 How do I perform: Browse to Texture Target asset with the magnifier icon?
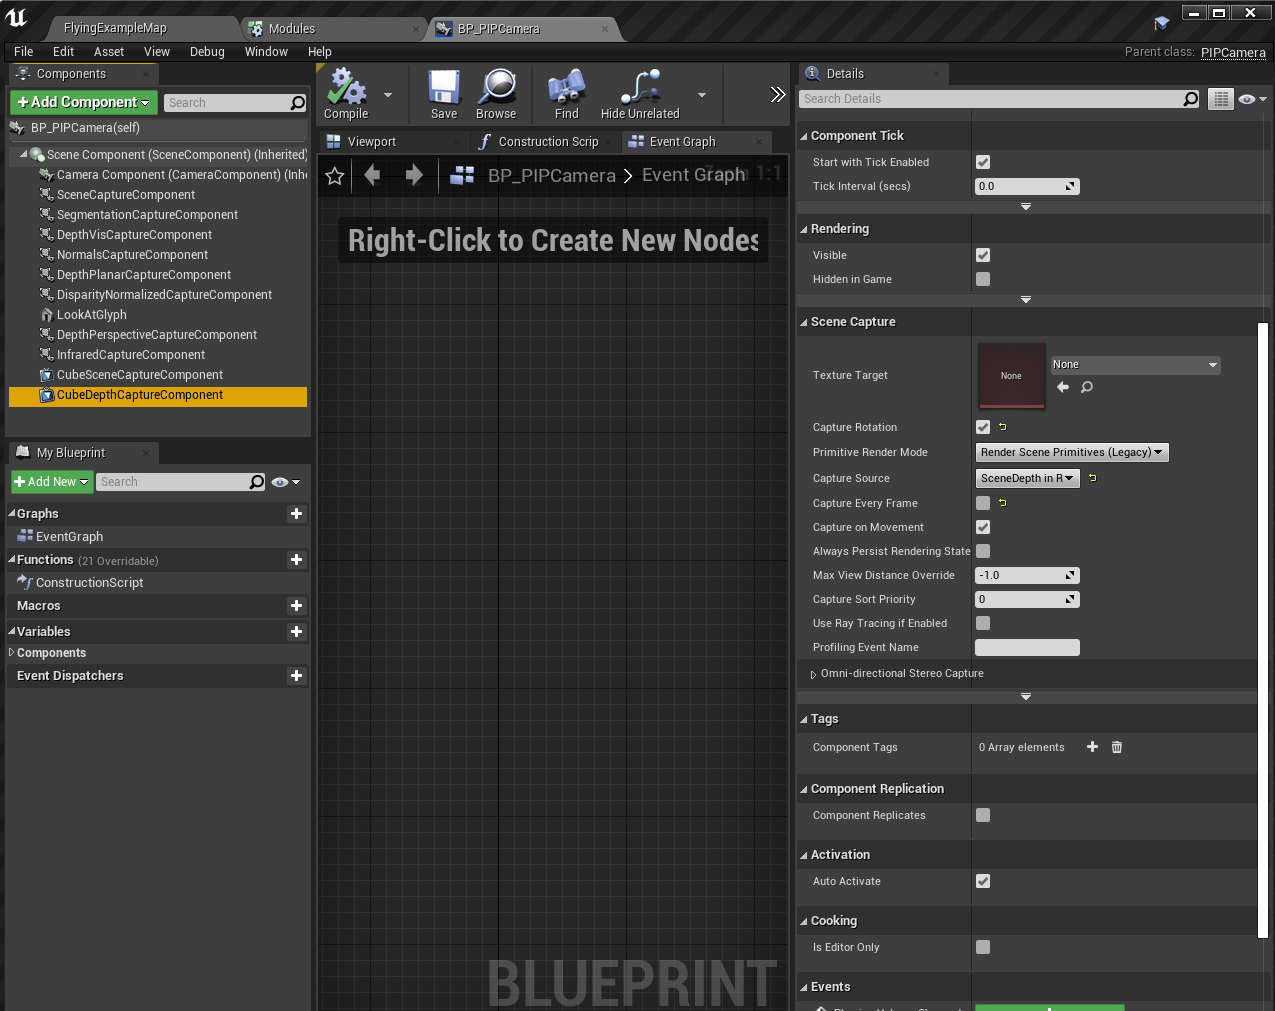coord(1087,387)
